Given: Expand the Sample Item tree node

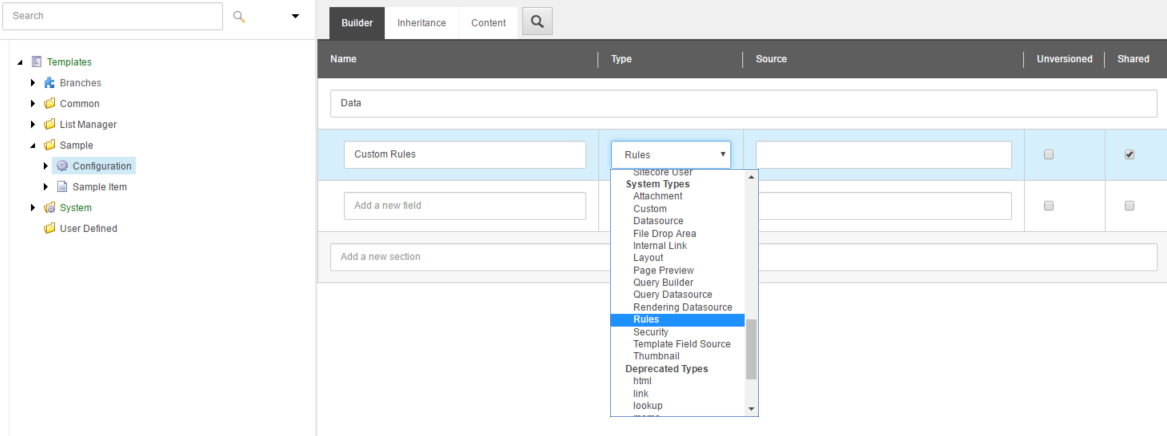Looking at the screenshot, I should click(46, 187).
